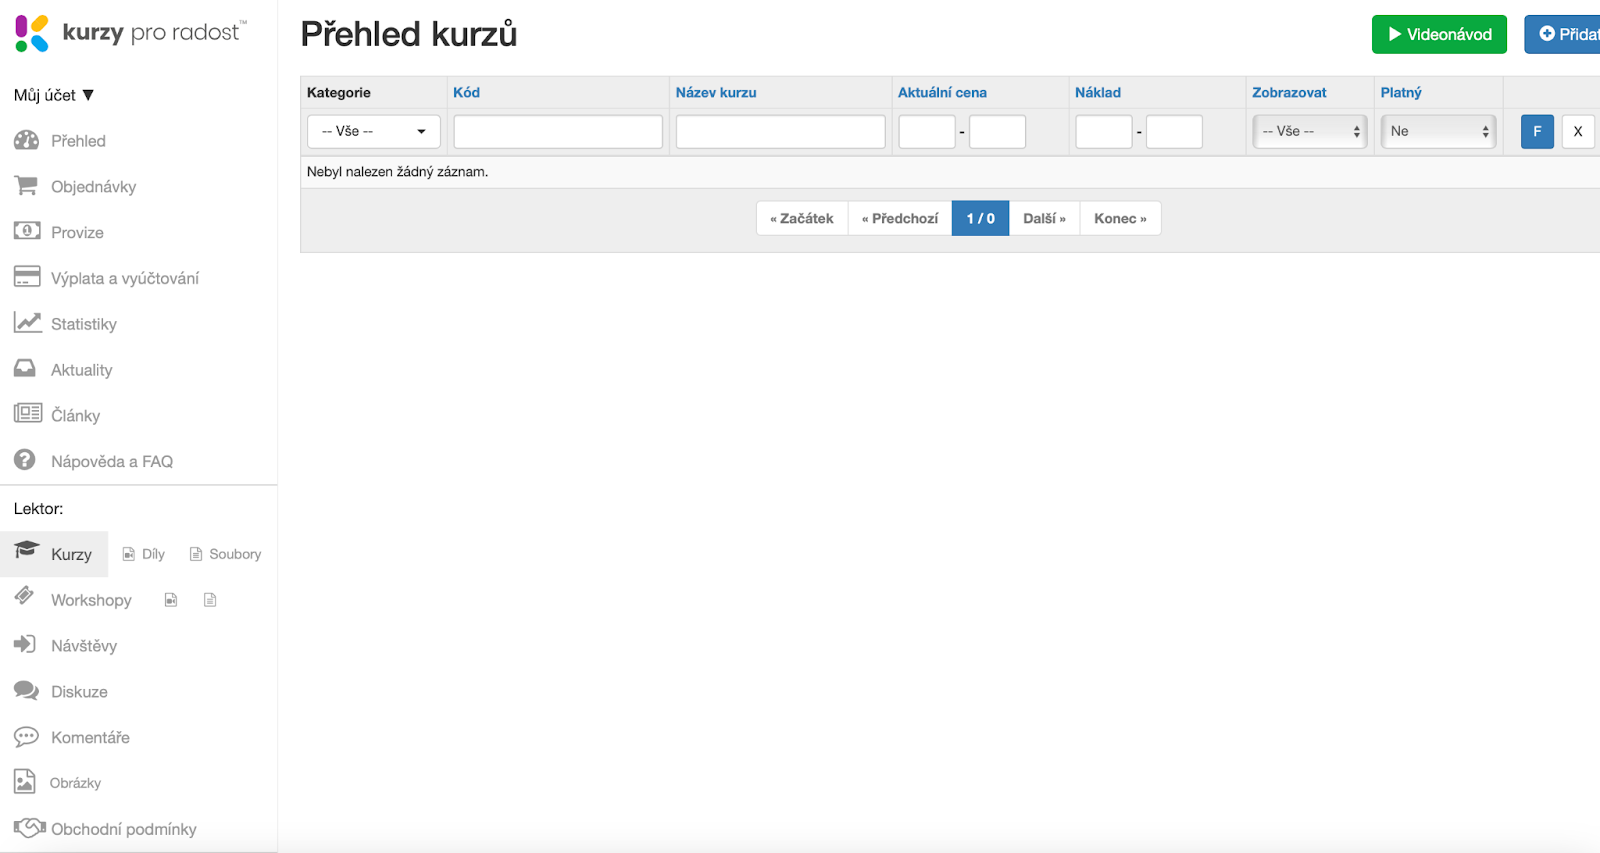
Task: Click the Články newspaper icon
Action: coord(27,413)
